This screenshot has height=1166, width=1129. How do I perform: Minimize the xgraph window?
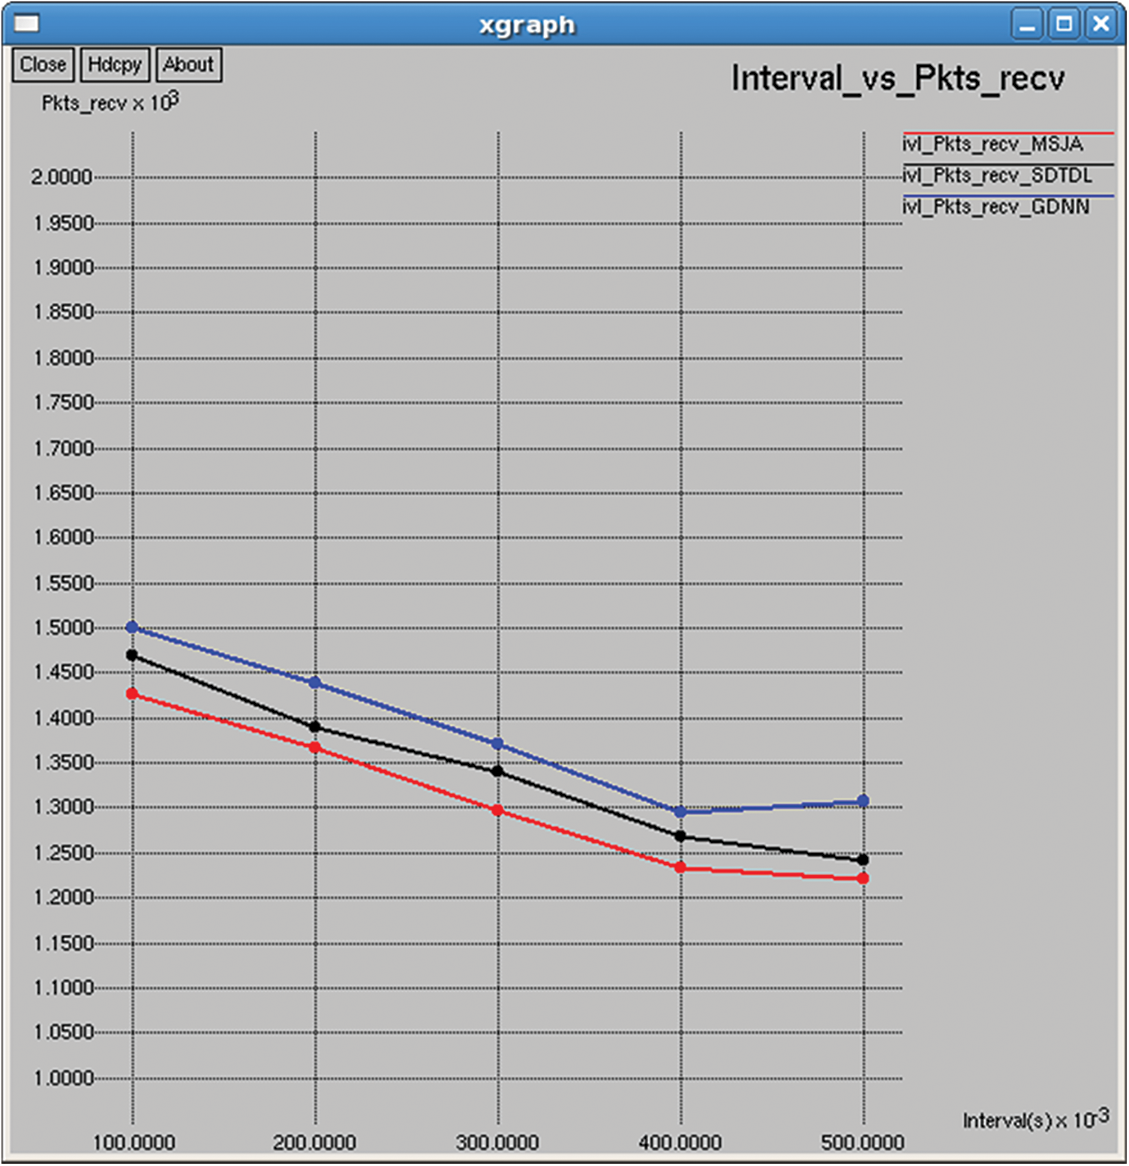pyautogui.click(x=1027, y=24)
